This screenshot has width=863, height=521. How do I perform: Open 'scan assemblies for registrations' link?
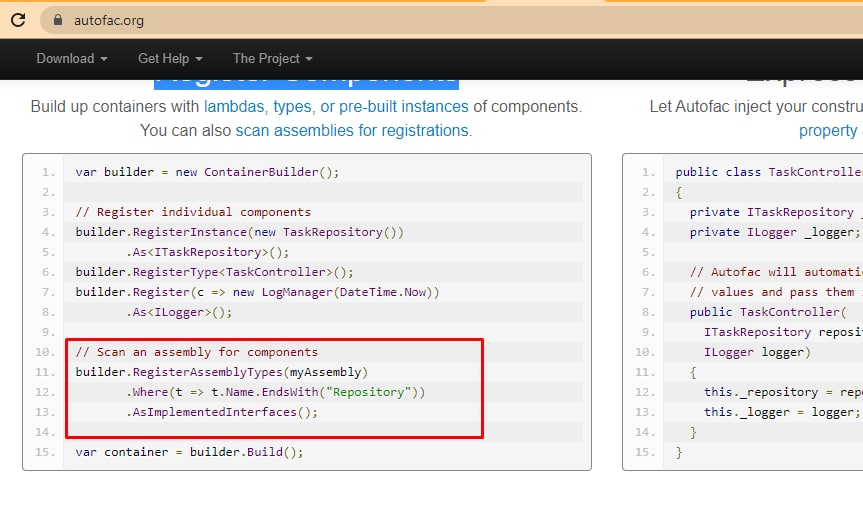(x=352, y=130)
